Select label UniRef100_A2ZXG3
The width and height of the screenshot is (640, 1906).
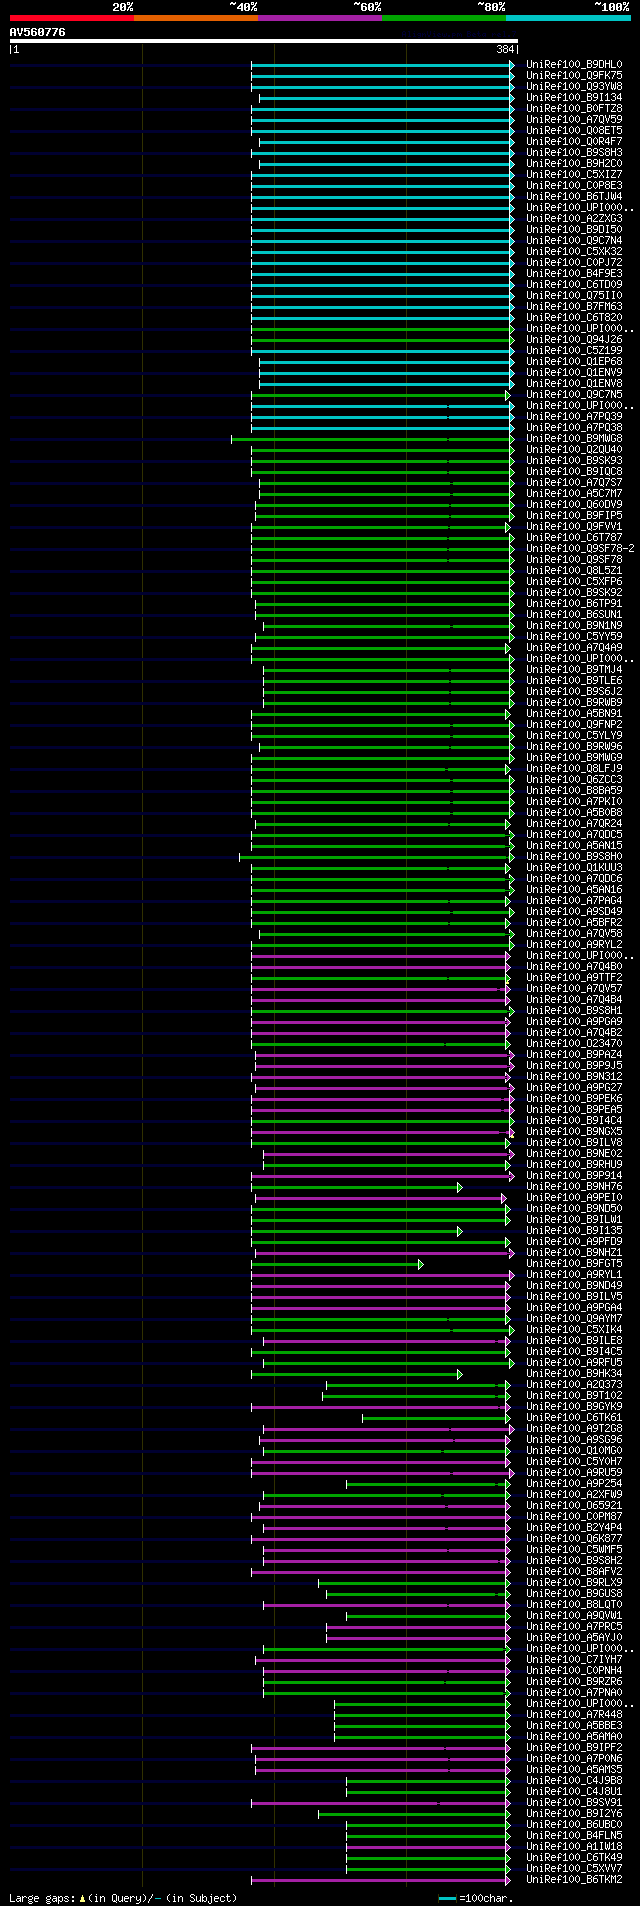[x=574, y=219]
